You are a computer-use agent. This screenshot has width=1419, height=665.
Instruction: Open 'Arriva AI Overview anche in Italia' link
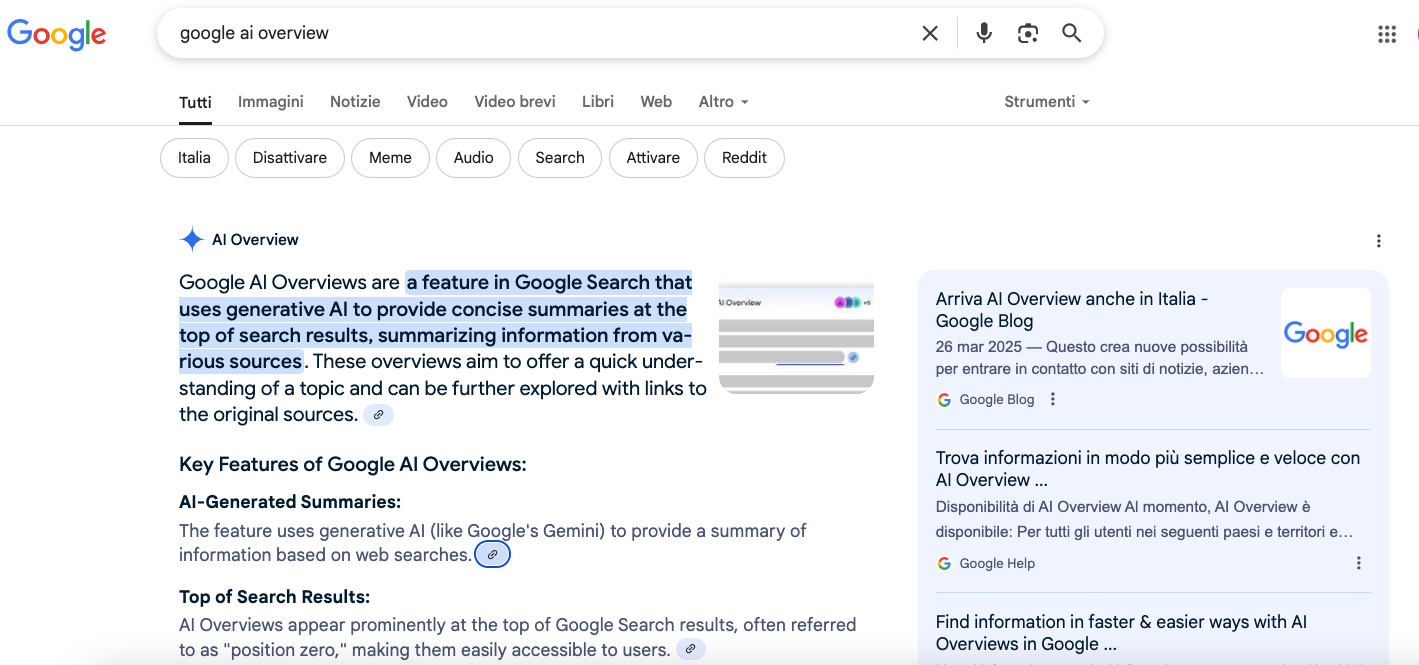pyautogui.click(x=1072, y=310)
